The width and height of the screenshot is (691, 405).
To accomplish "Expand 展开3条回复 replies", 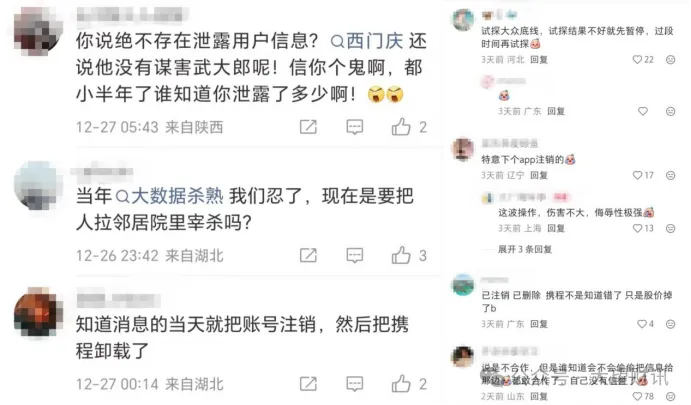I will tap(525, 249).
